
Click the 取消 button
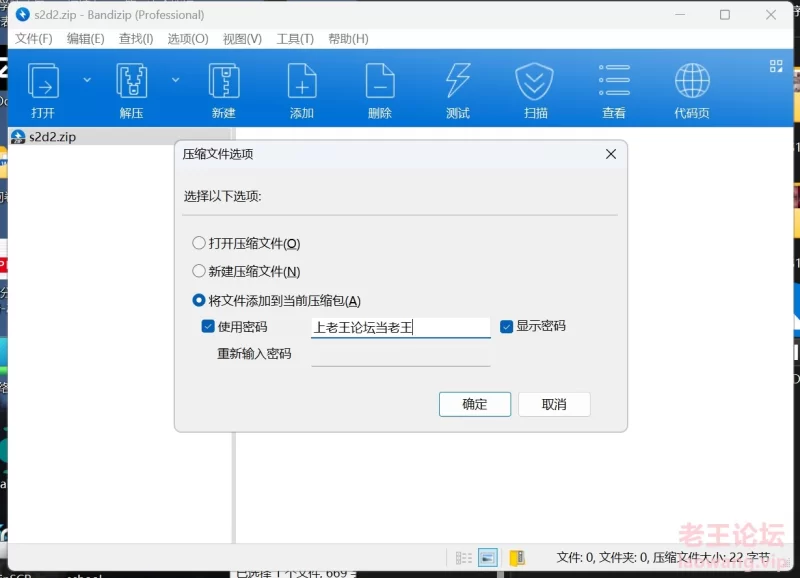point(554,404)
